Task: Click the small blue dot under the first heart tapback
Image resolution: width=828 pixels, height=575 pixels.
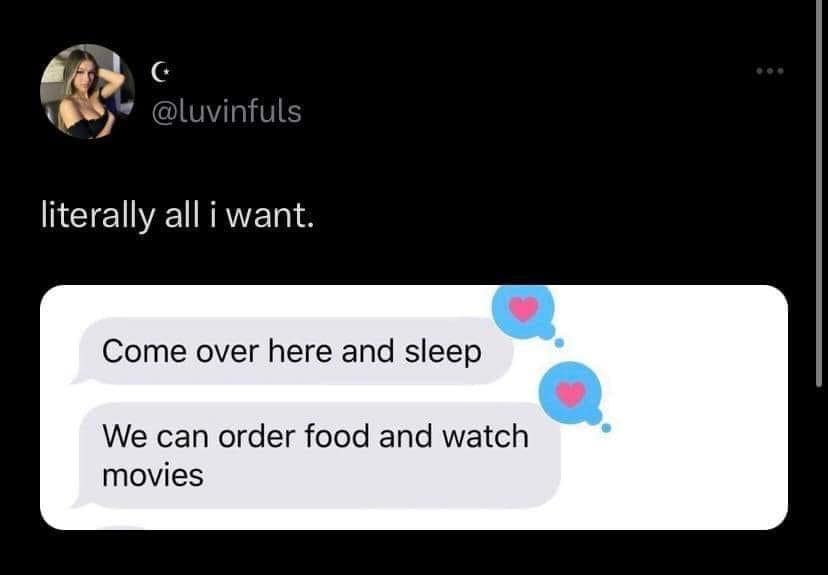Action: [559, 343]
